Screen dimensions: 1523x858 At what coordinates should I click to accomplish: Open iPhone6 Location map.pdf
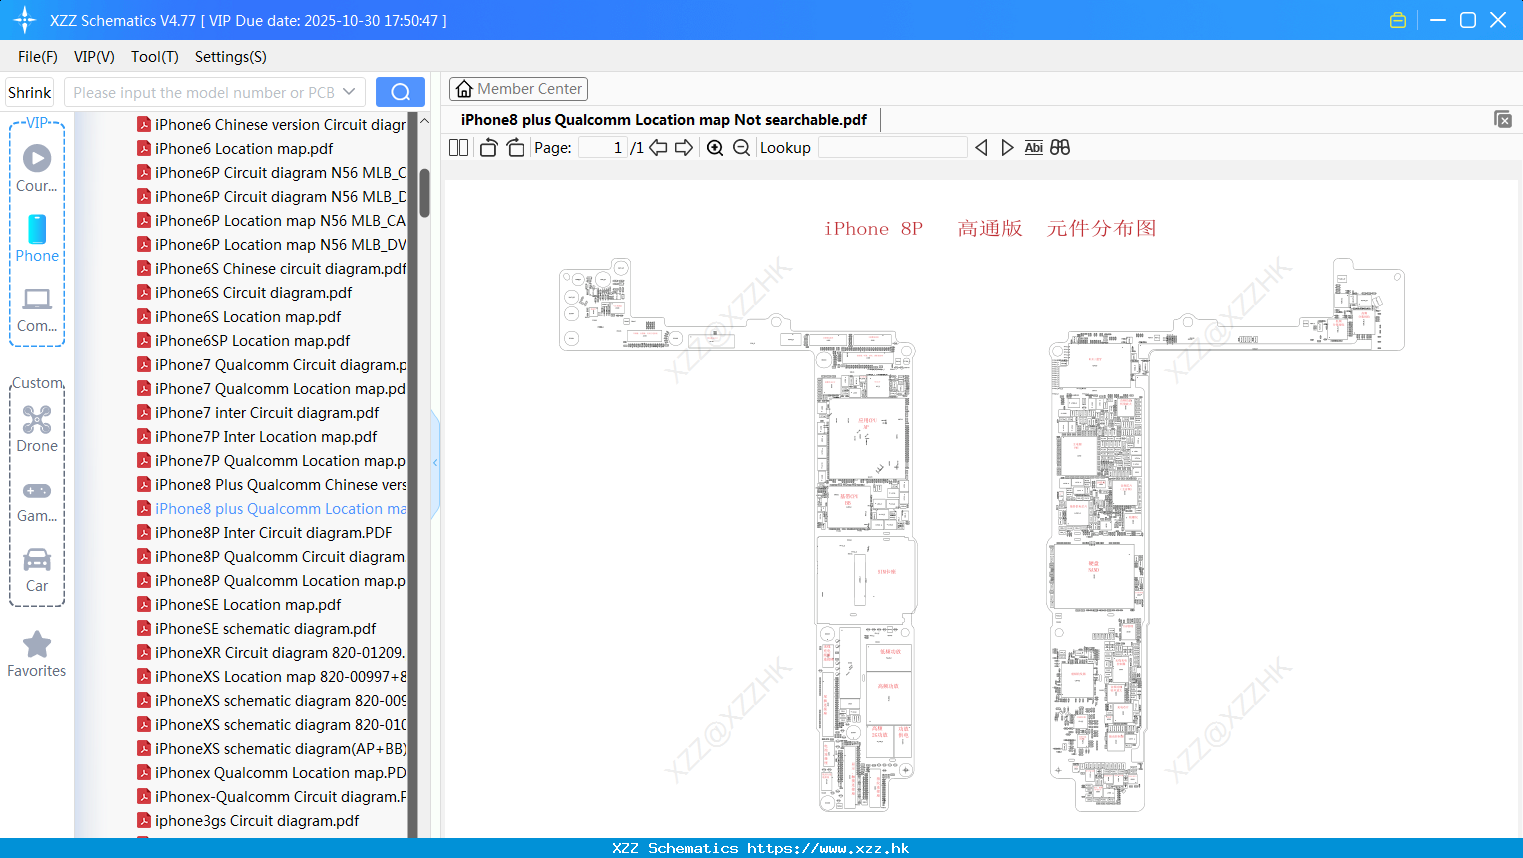coord(244,149)
